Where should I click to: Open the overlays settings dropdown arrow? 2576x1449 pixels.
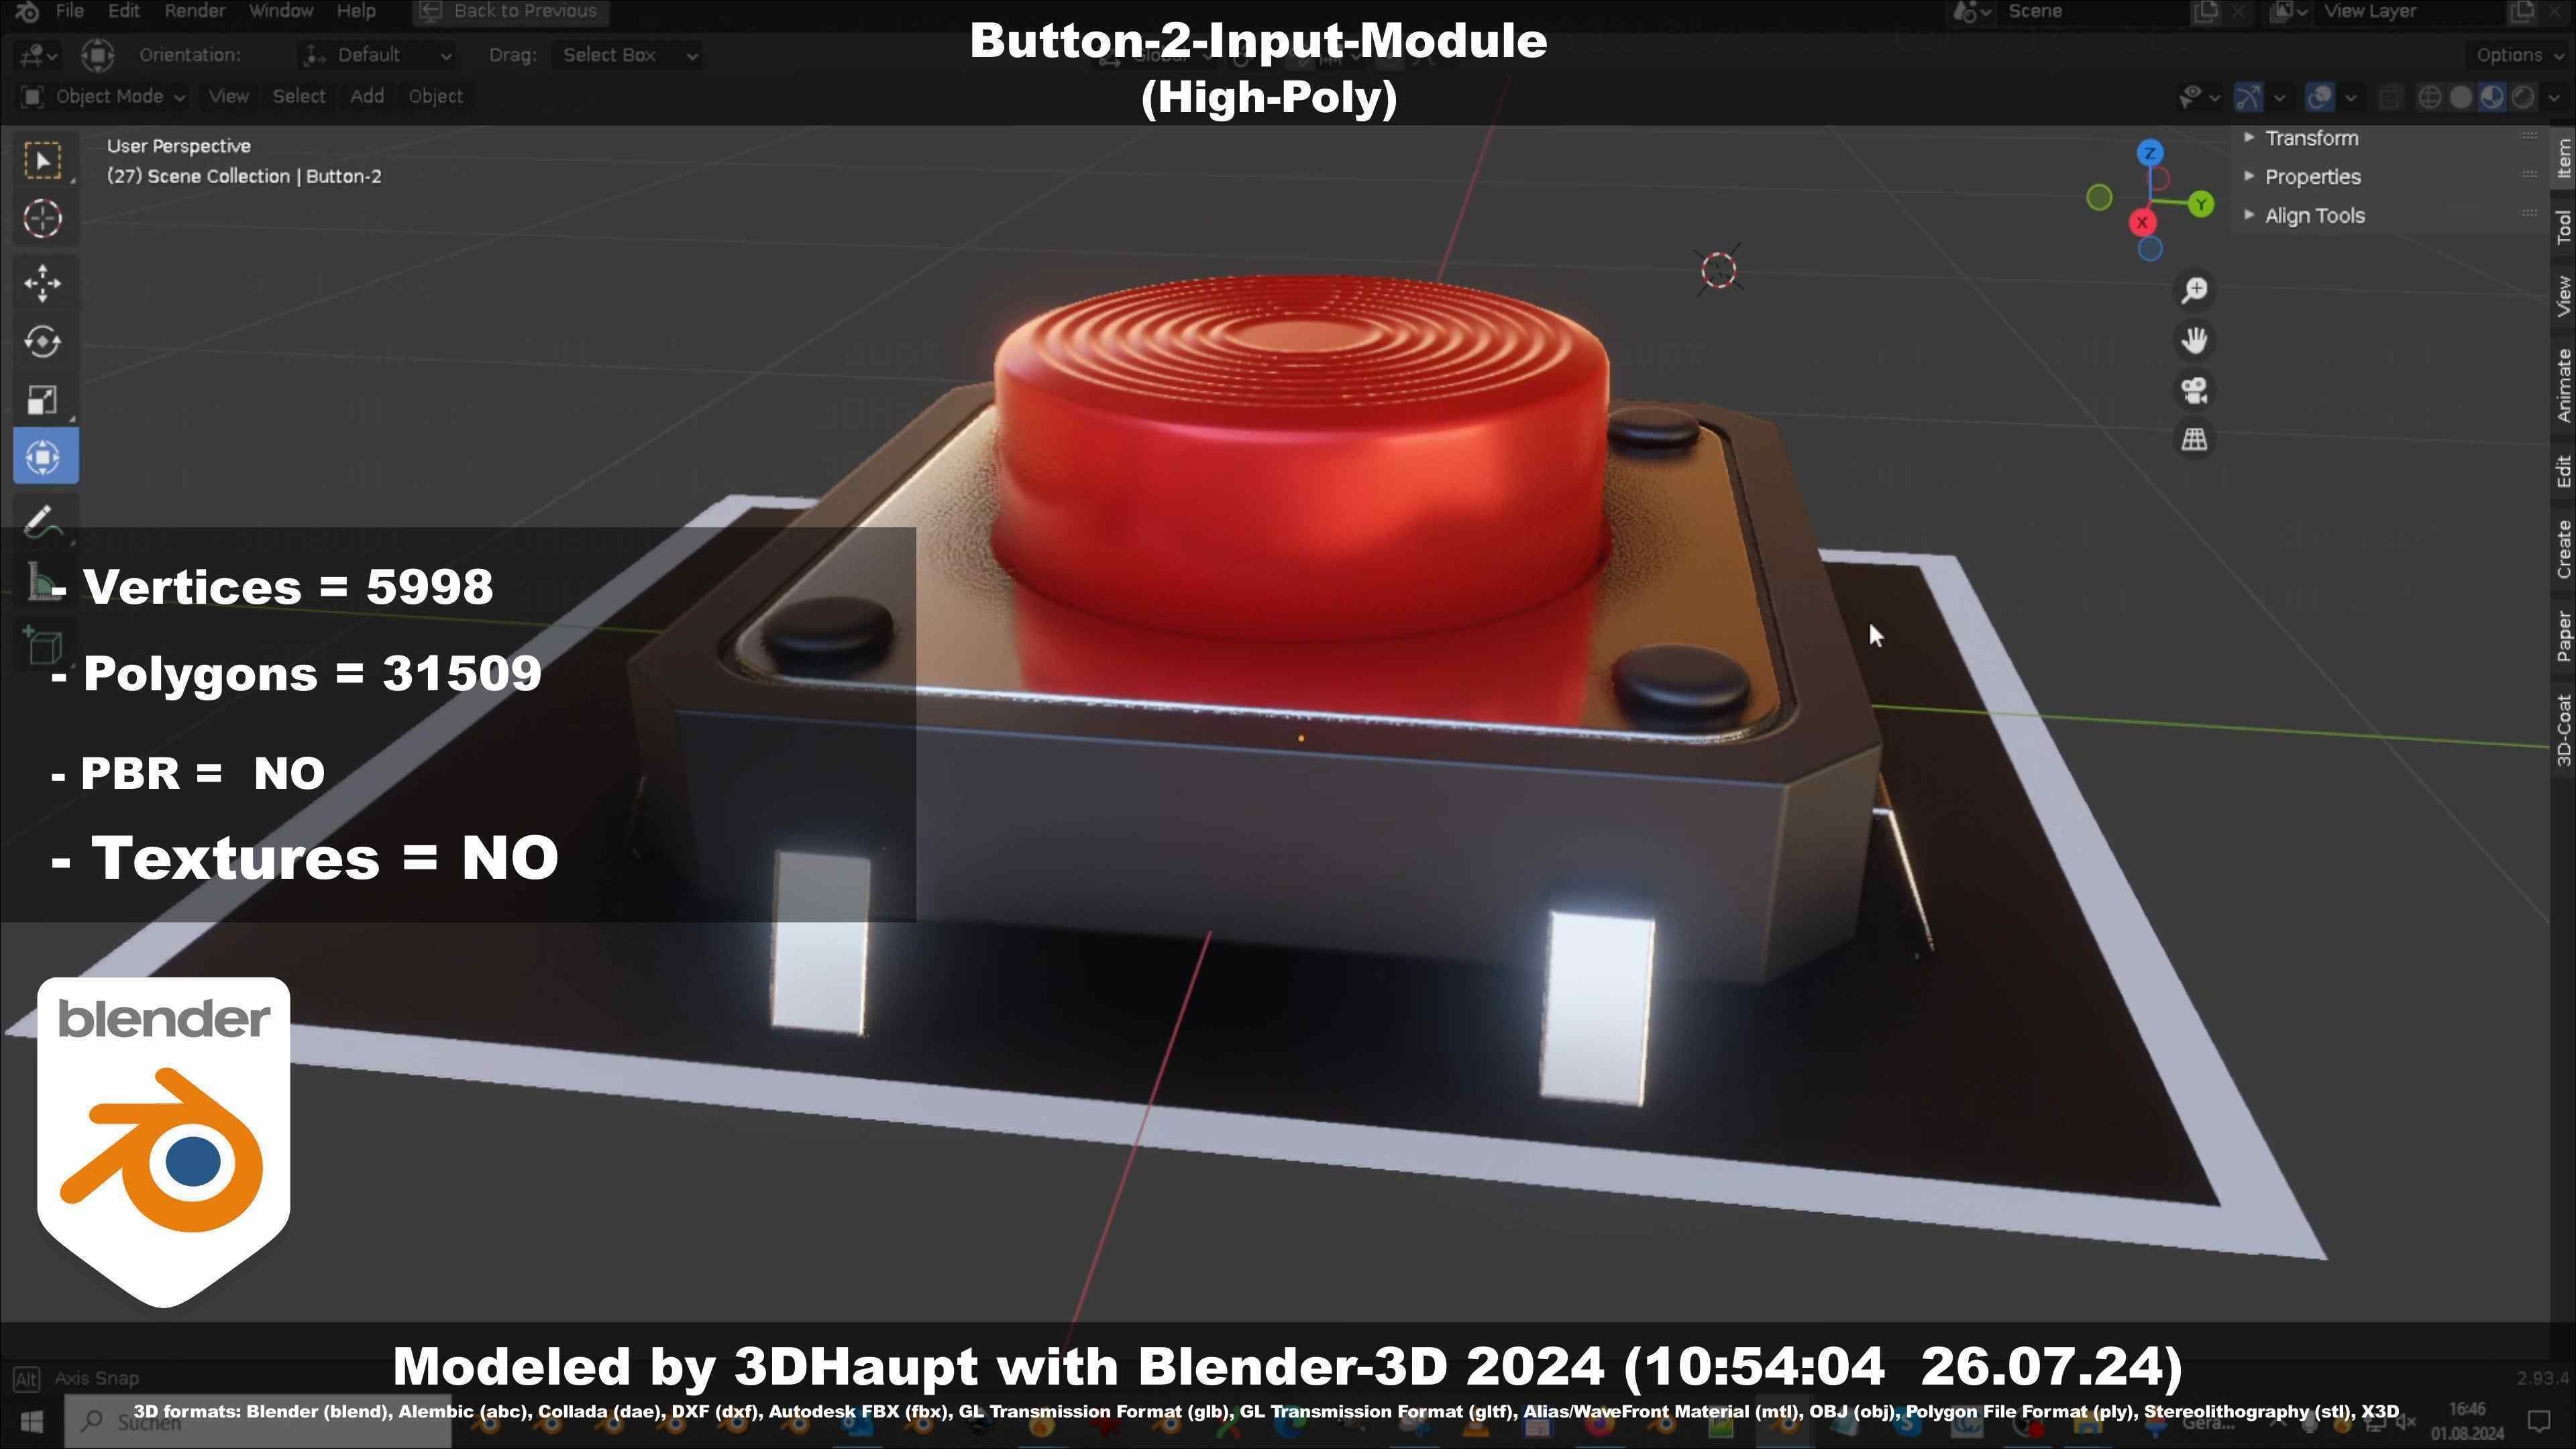point(2351,97)
